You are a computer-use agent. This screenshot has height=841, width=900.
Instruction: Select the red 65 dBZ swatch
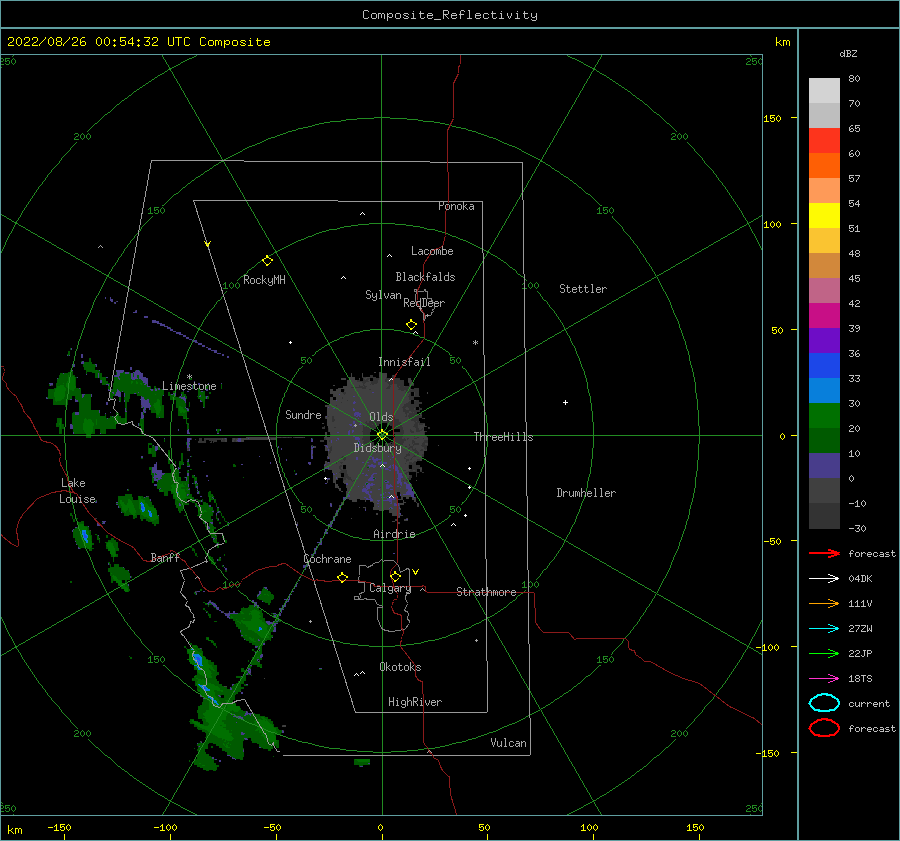click(x=824, y=141)
